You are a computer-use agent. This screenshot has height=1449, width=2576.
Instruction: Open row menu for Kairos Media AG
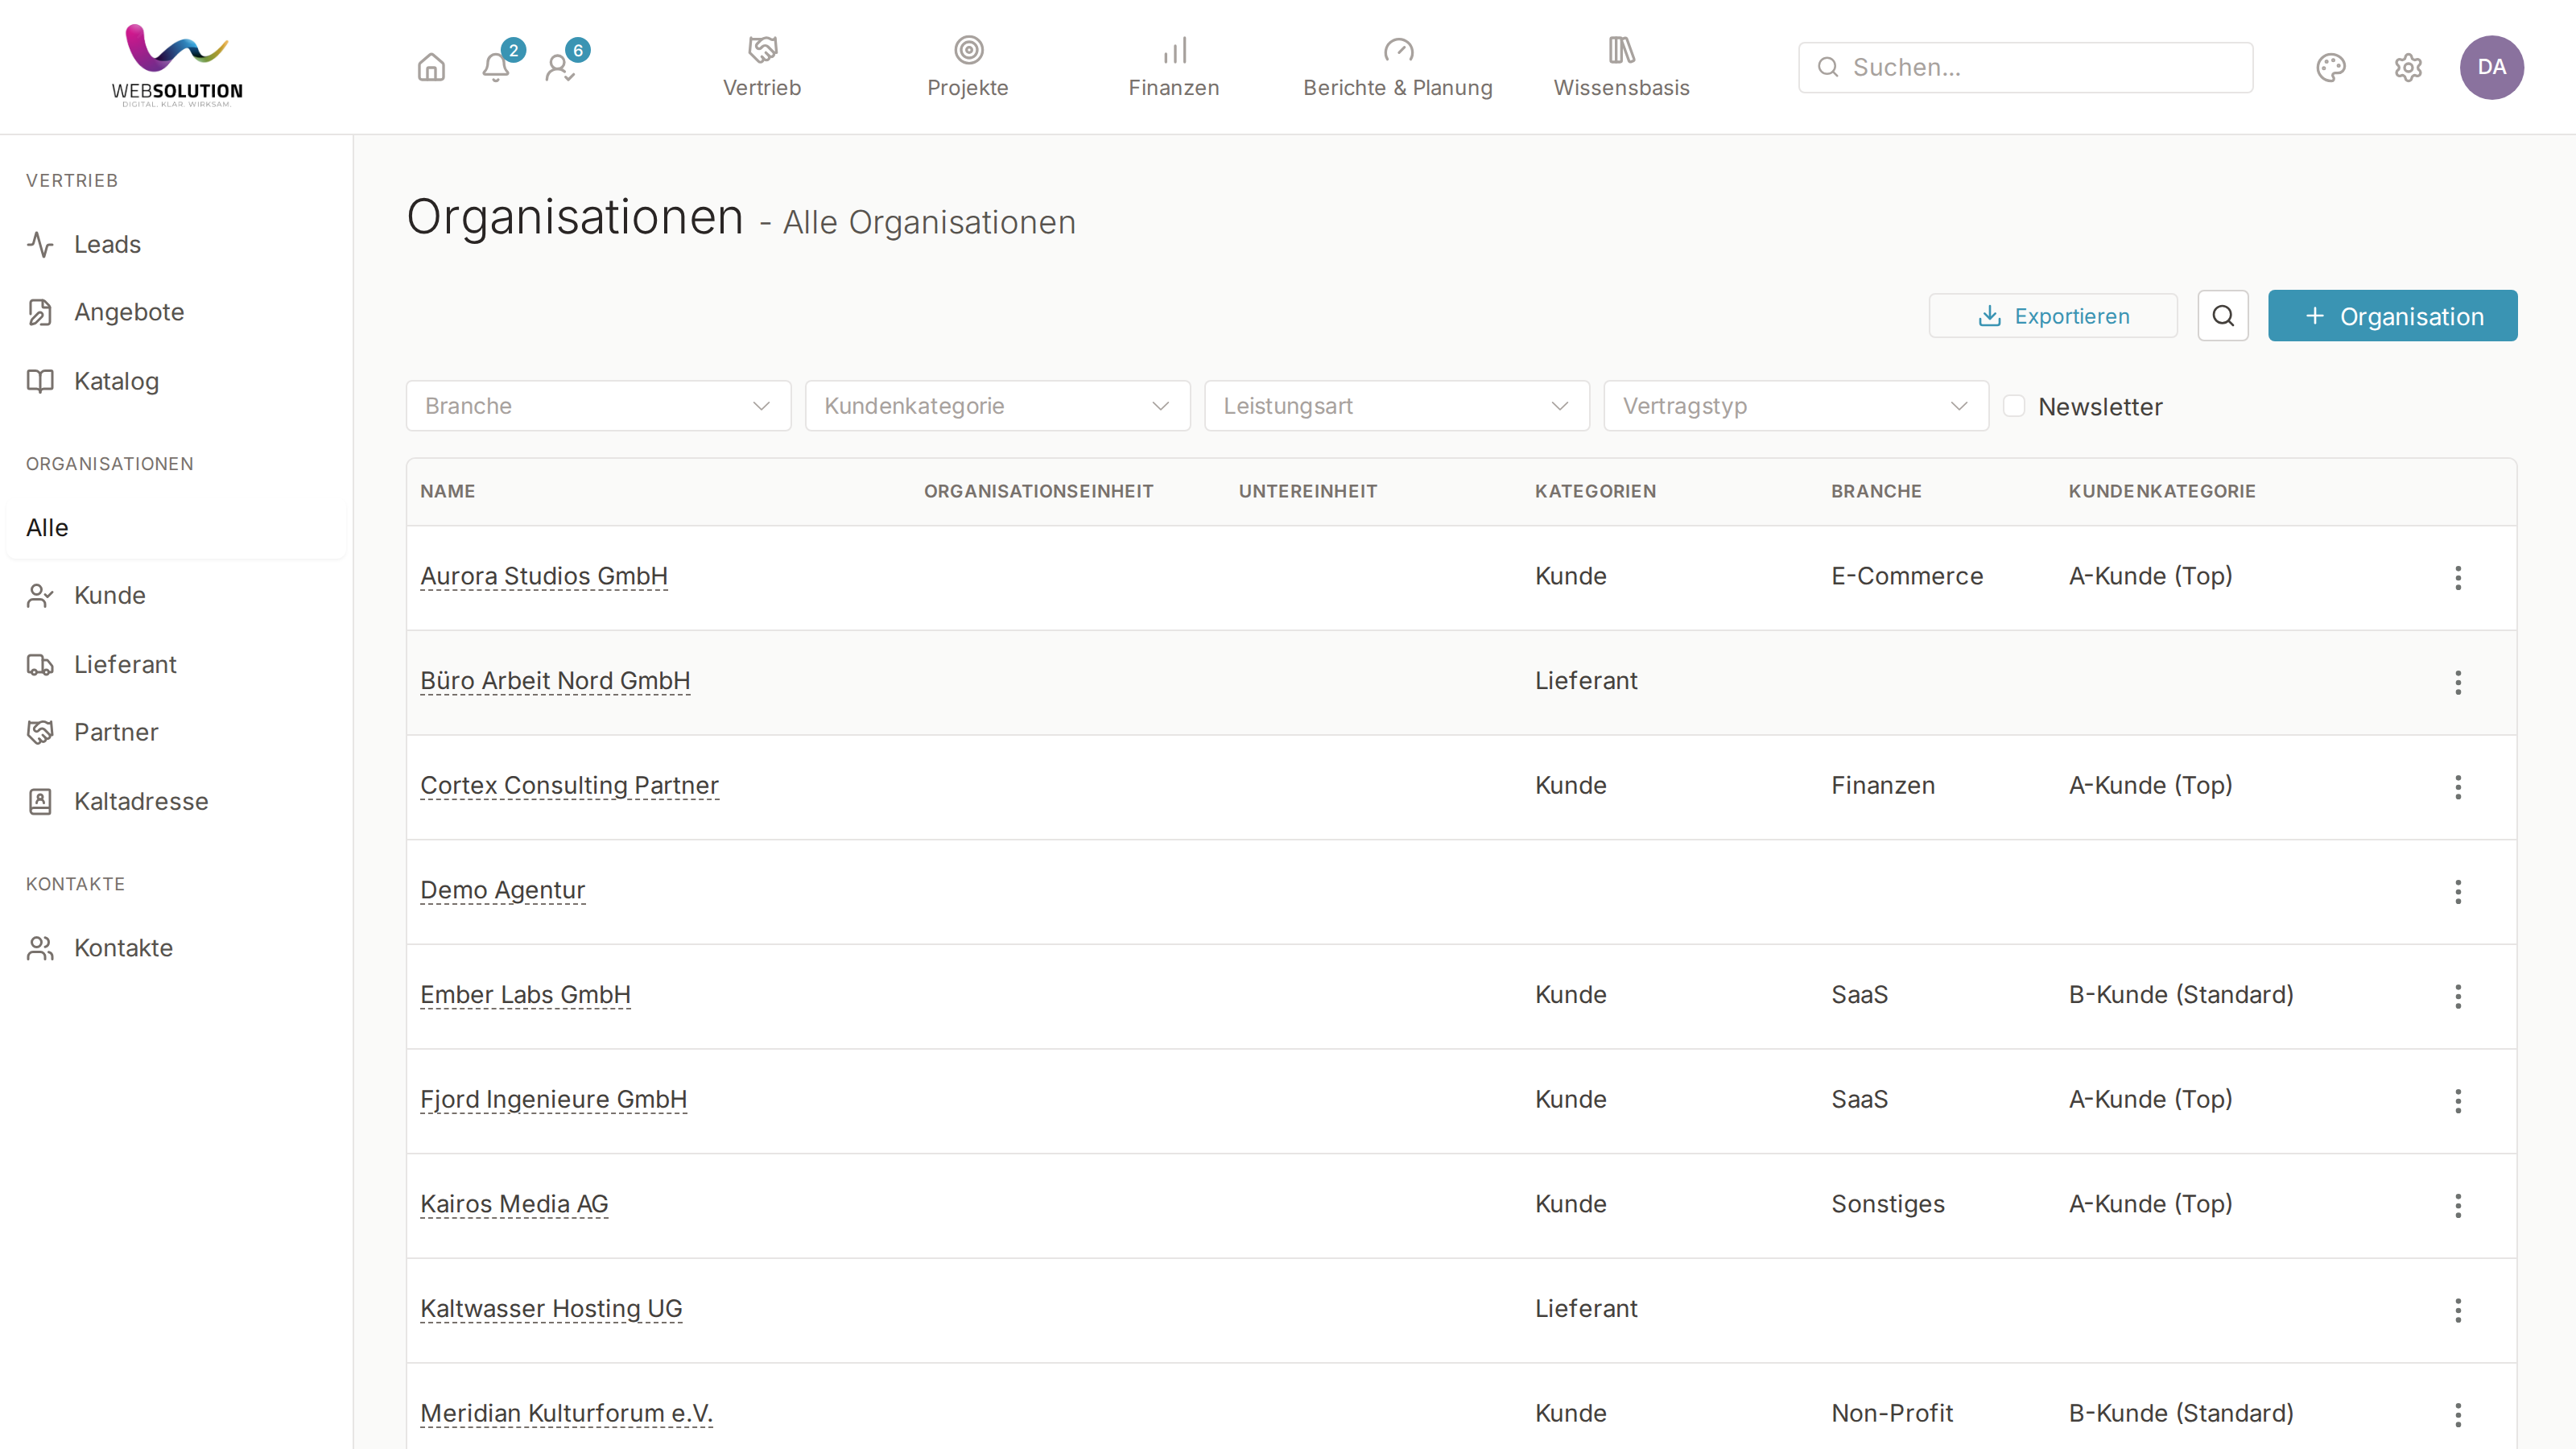pyautogui.click(x=2458, y=1205)
